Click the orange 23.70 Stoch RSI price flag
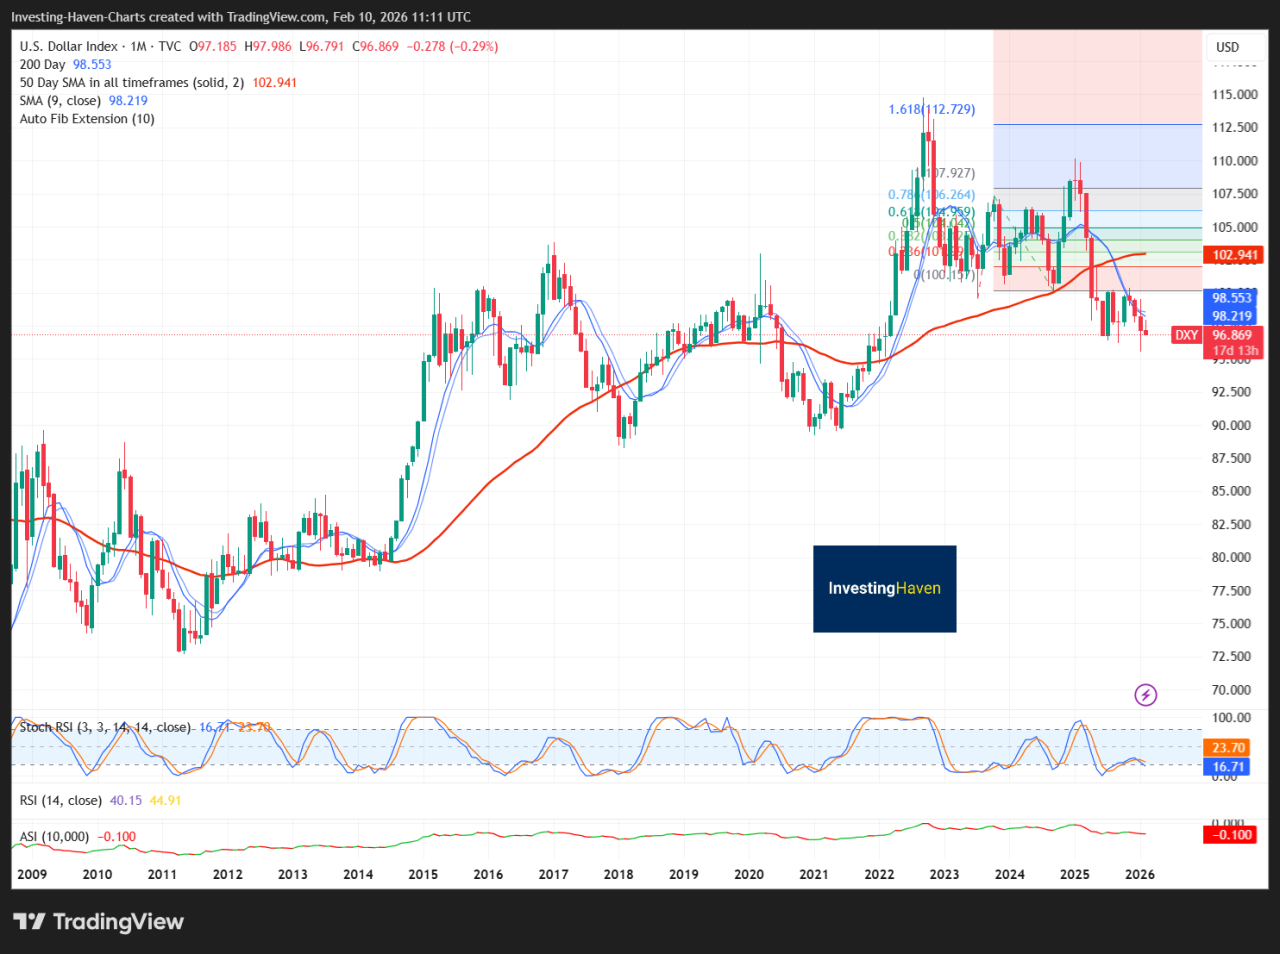The height and width of the screenshot is (954, 1280). 1228,747
